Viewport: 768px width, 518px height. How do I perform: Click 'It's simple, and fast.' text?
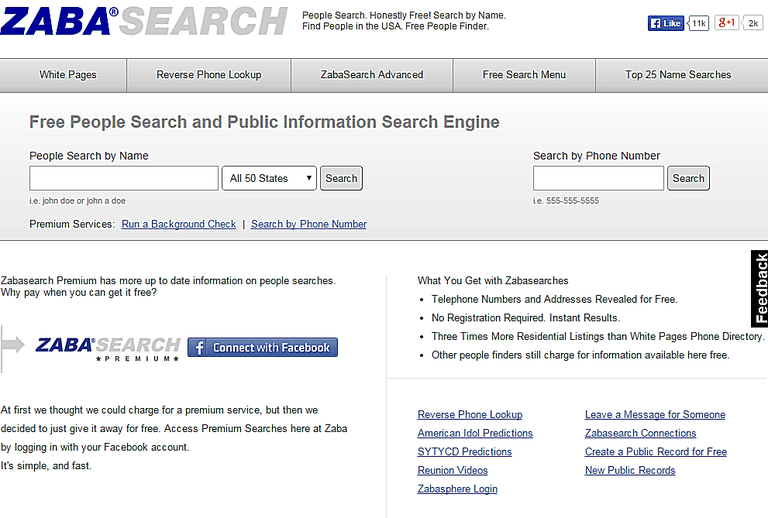pyautogui.click(x=46, y=466)
